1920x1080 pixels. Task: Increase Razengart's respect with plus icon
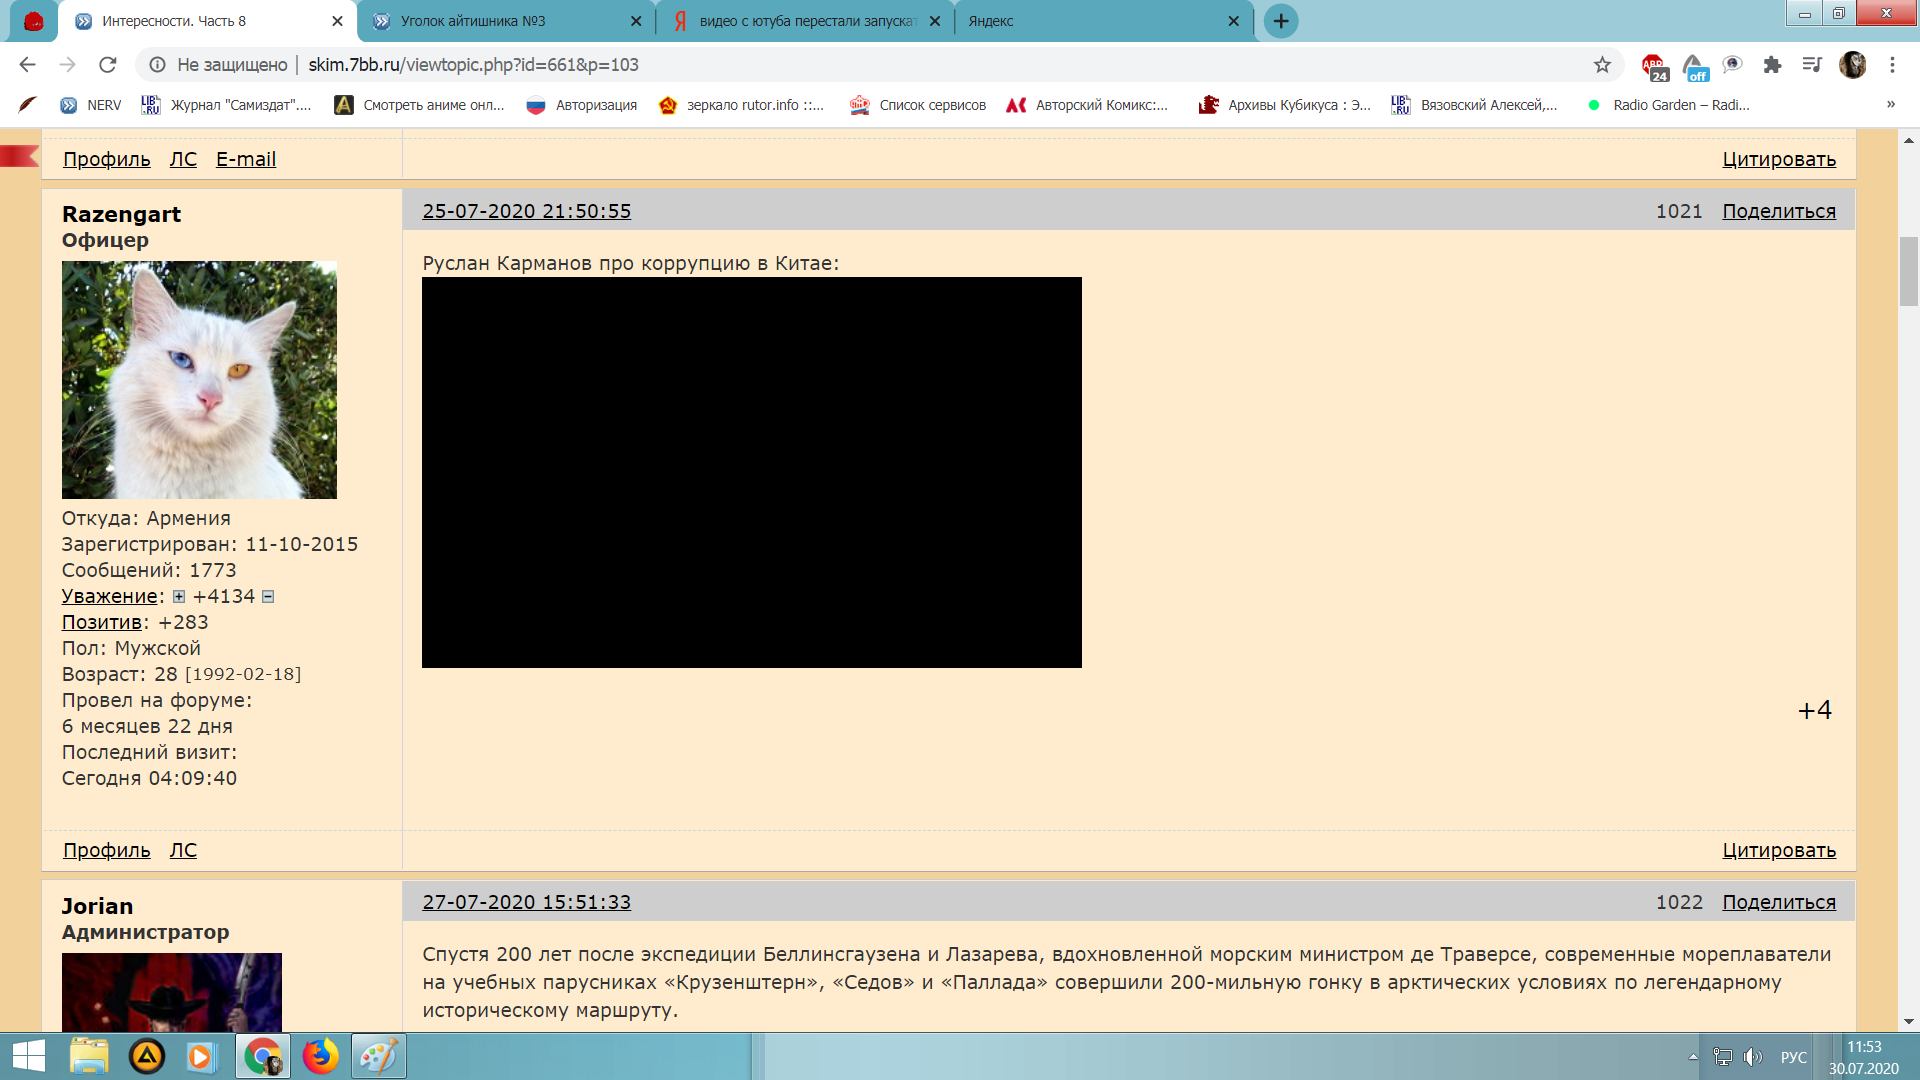179,597
